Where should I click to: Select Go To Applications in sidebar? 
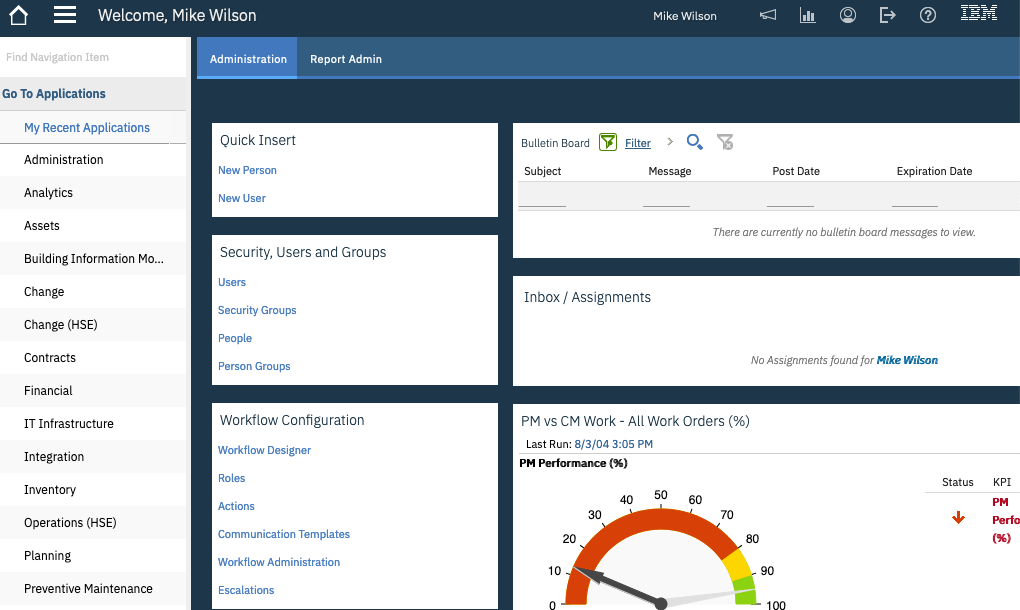pyautogui.click(x=93, y=94)
